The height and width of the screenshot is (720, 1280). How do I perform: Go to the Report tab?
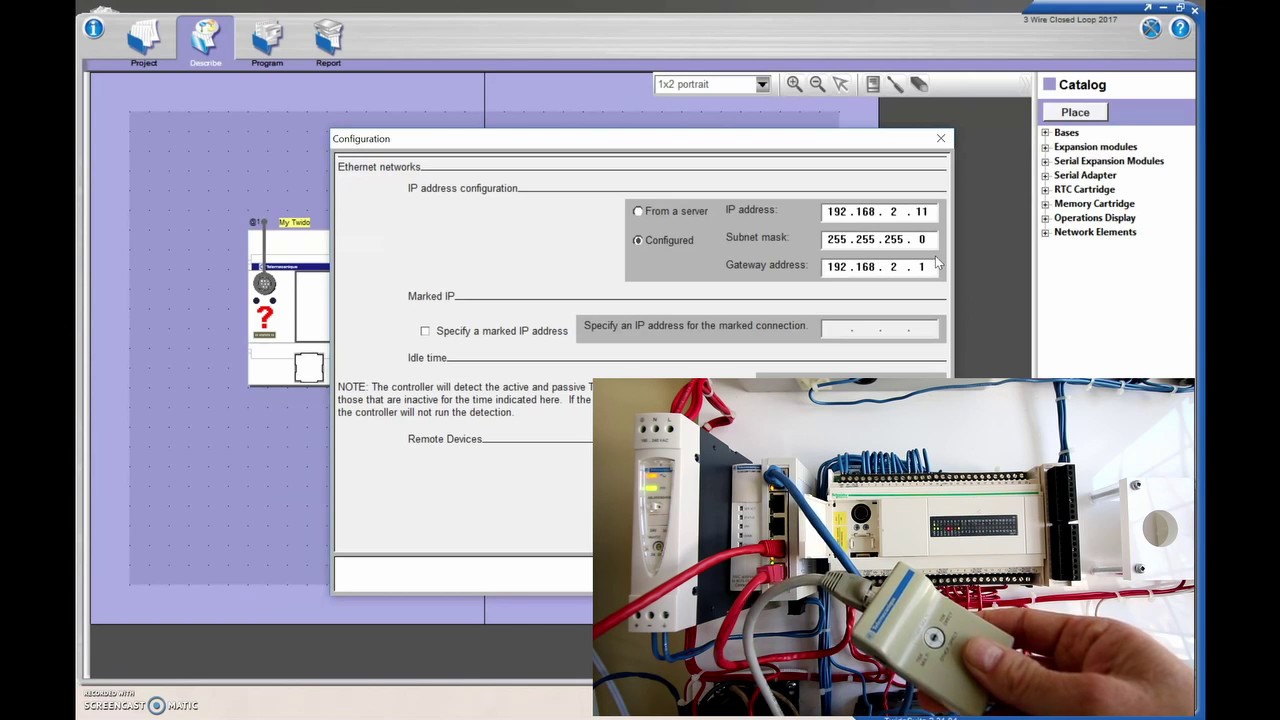click(328, 43)
